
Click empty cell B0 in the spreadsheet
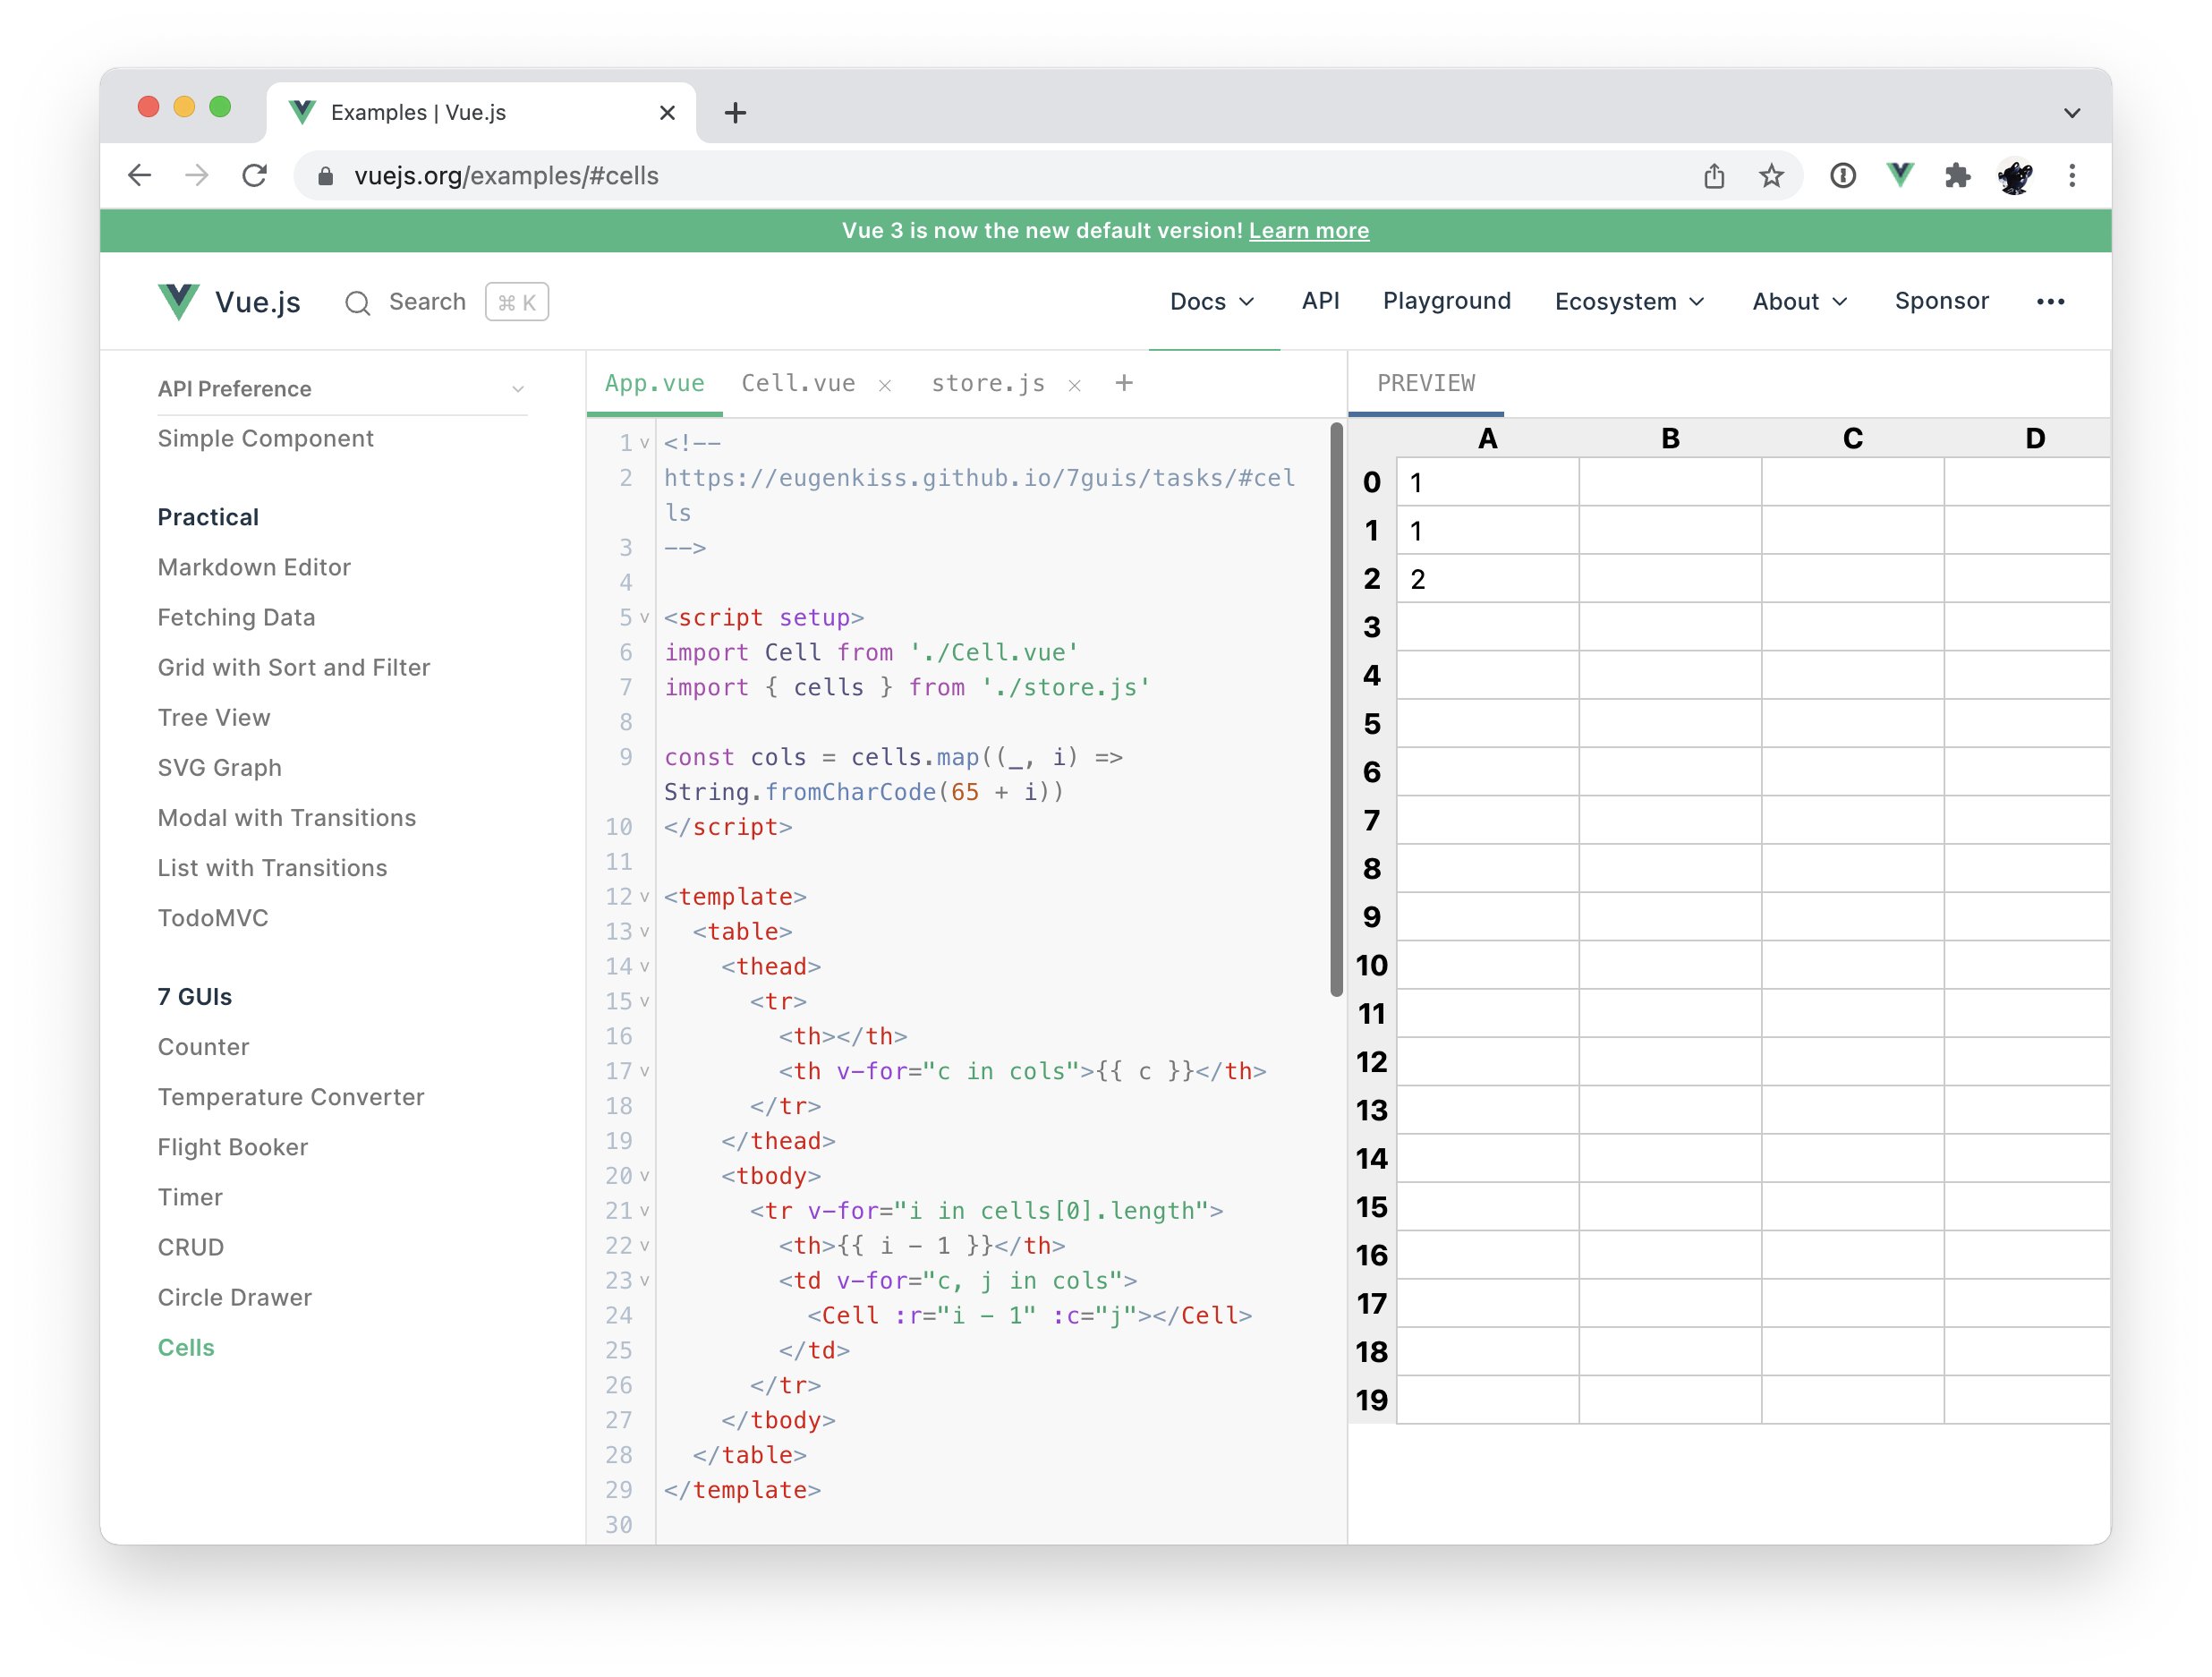[1670, 483]
